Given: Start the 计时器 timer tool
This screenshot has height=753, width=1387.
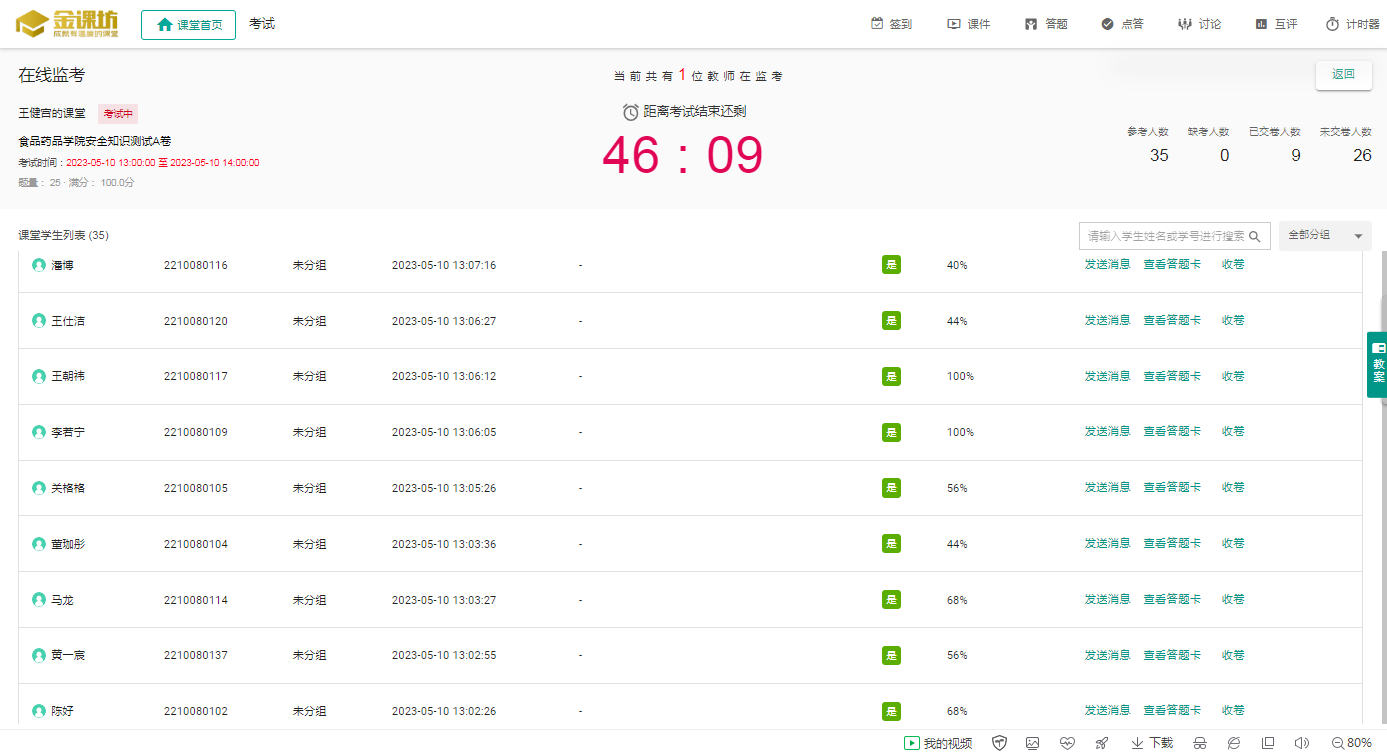Looking at the screenshot, I should coord(1352,24).
